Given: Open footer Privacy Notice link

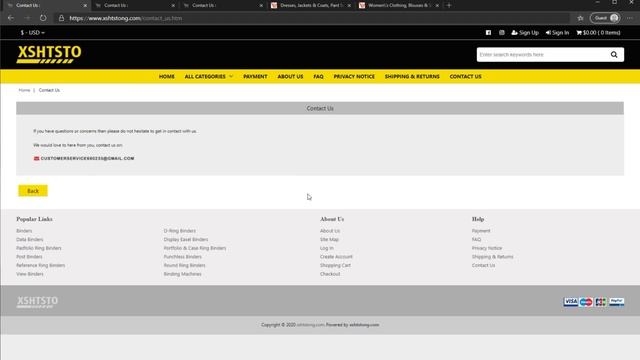Looking at the screenshot, I should 487,248.
